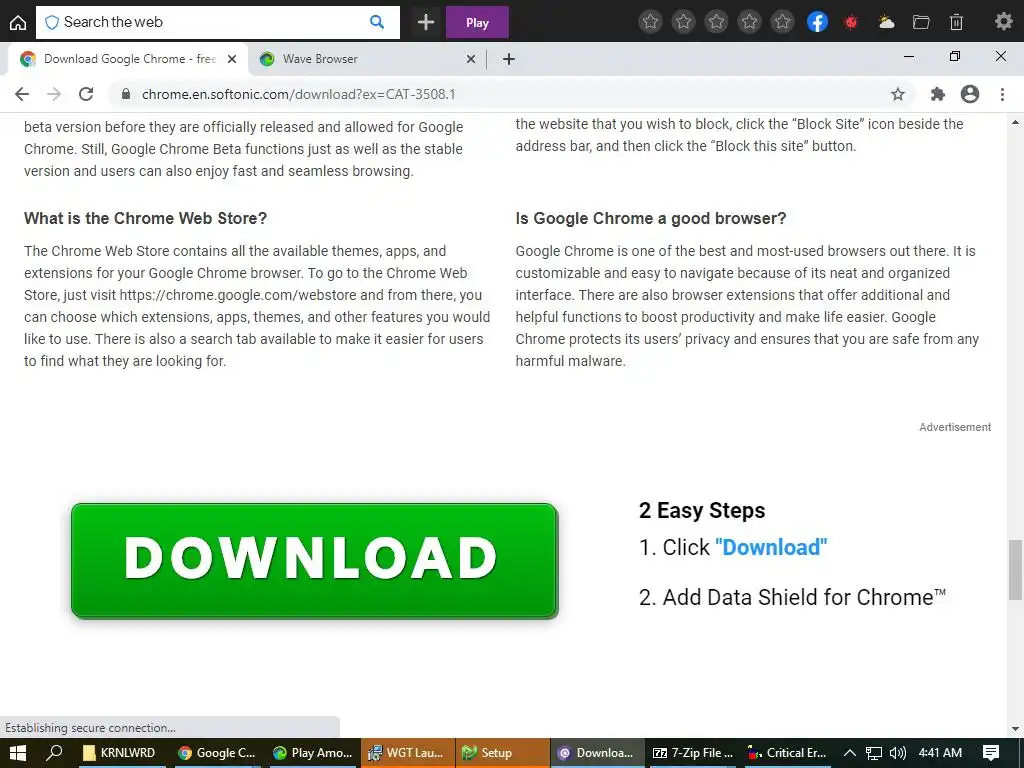This screenshot has height=768, width=1024.
Task: Bookmark this page with the star
Action: tap(898, 94)
